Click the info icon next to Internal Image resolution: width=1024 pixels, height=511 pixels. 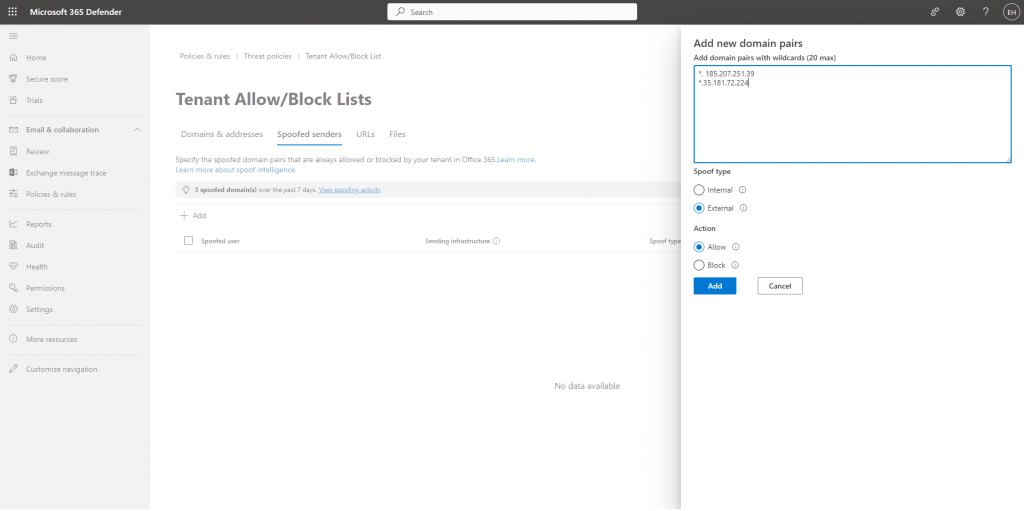point(743,190)
